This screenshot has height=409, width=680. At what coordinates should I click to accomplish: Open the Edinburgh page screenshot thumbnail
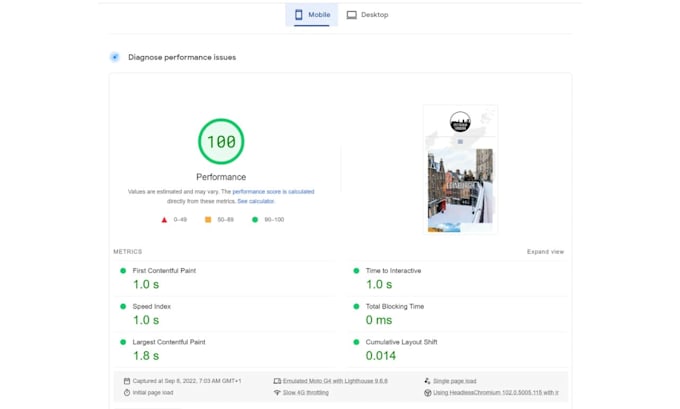pos(460,170)
